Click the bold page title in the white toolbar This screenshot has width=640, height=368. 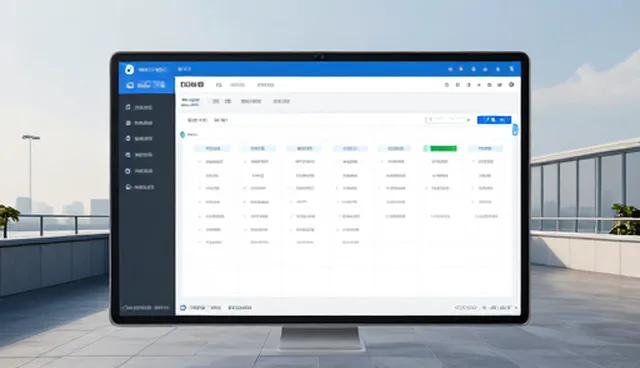click(192, 84)
